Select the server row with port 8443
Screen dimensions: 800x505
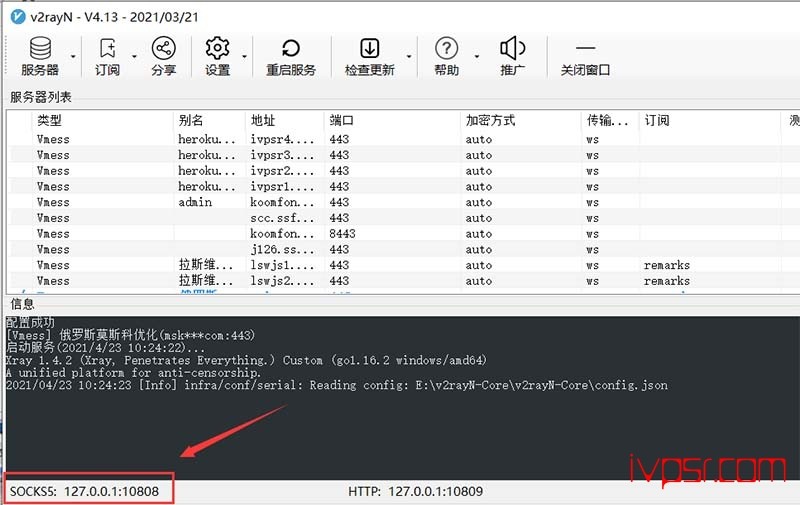pyautogui.click(x=403, y=234)
